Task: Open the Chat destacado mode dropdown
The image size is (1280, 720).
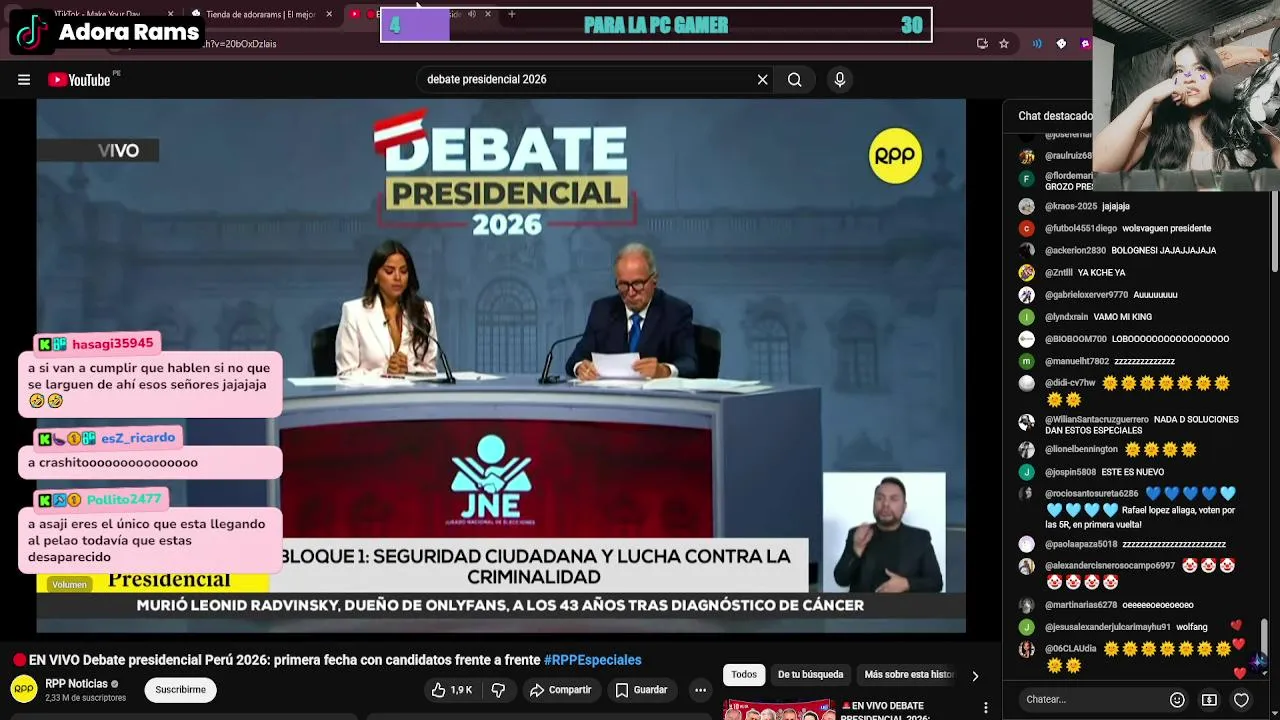Action: coord(1056,116)
